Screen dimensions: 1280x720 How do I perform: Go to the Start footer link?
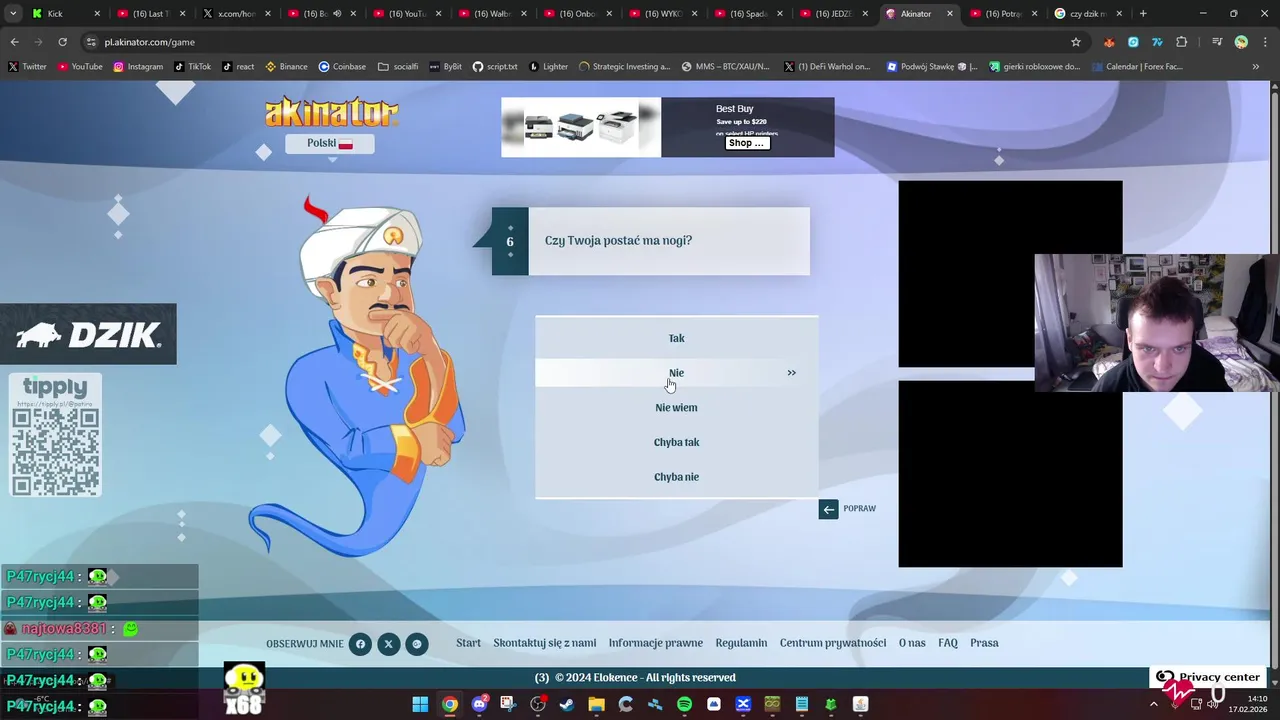(x=468, y=643)
